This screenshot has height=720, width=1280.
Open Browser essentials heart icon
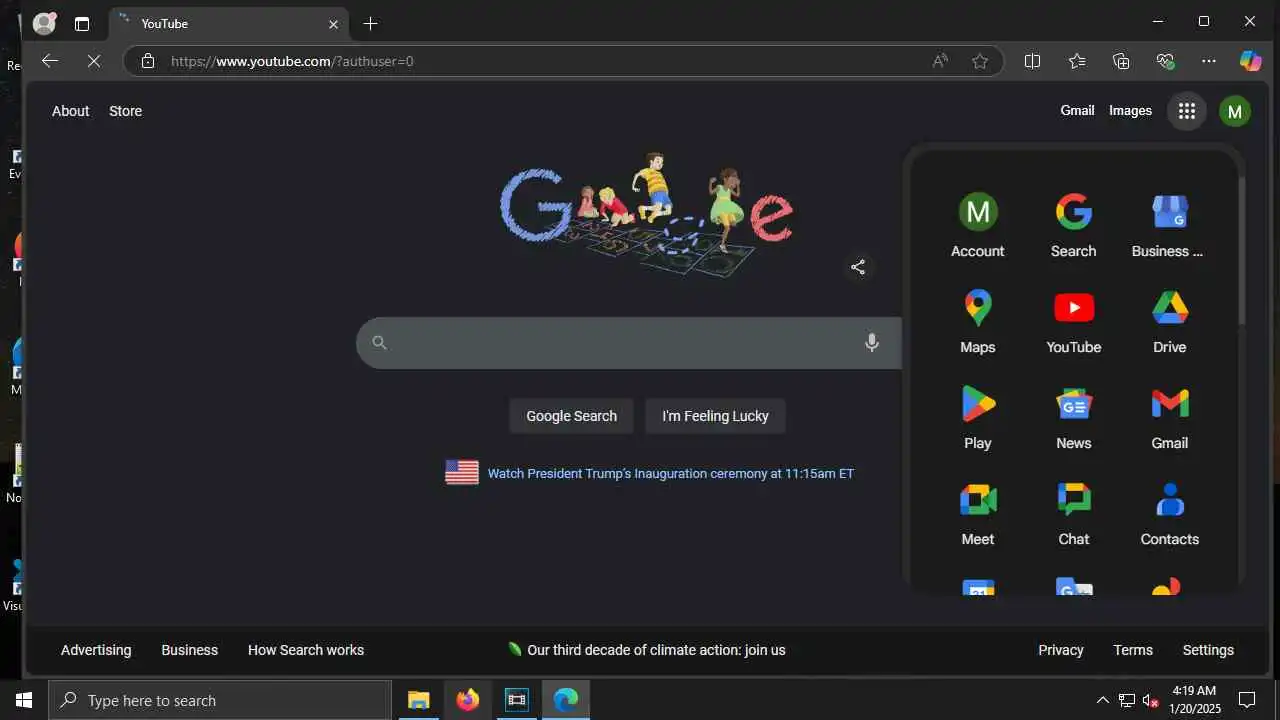[1165, 61]
